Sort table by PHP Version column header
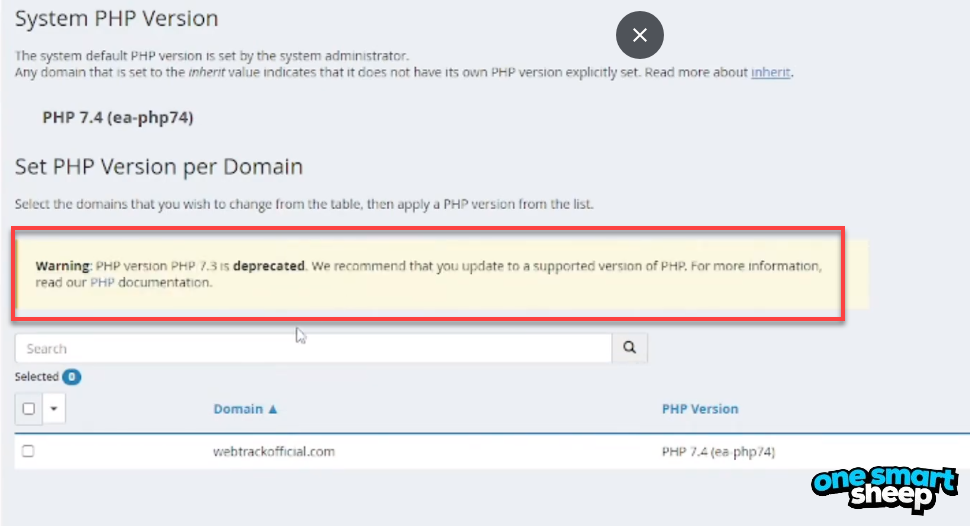 coord(700,409)
